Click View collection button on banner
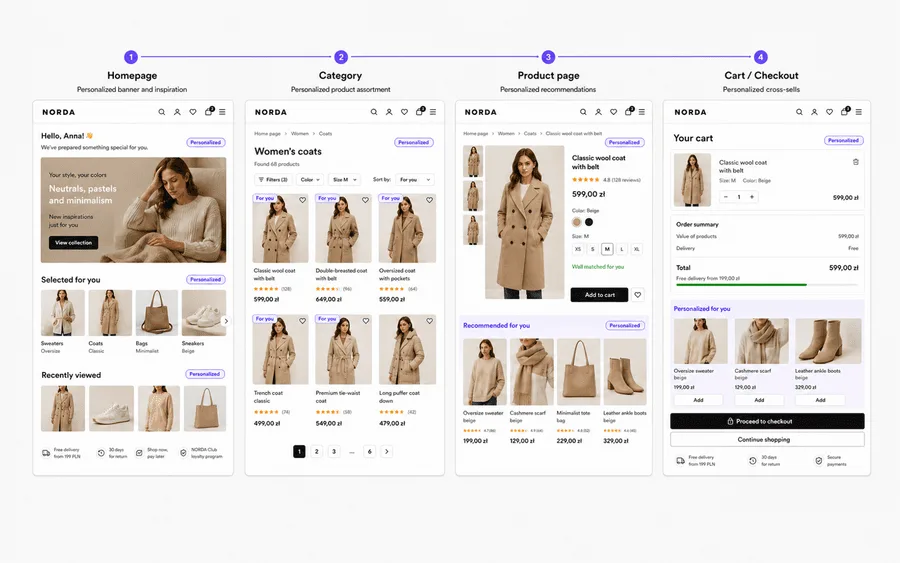This screenshot has height=563, width=900. pos(73,243)
